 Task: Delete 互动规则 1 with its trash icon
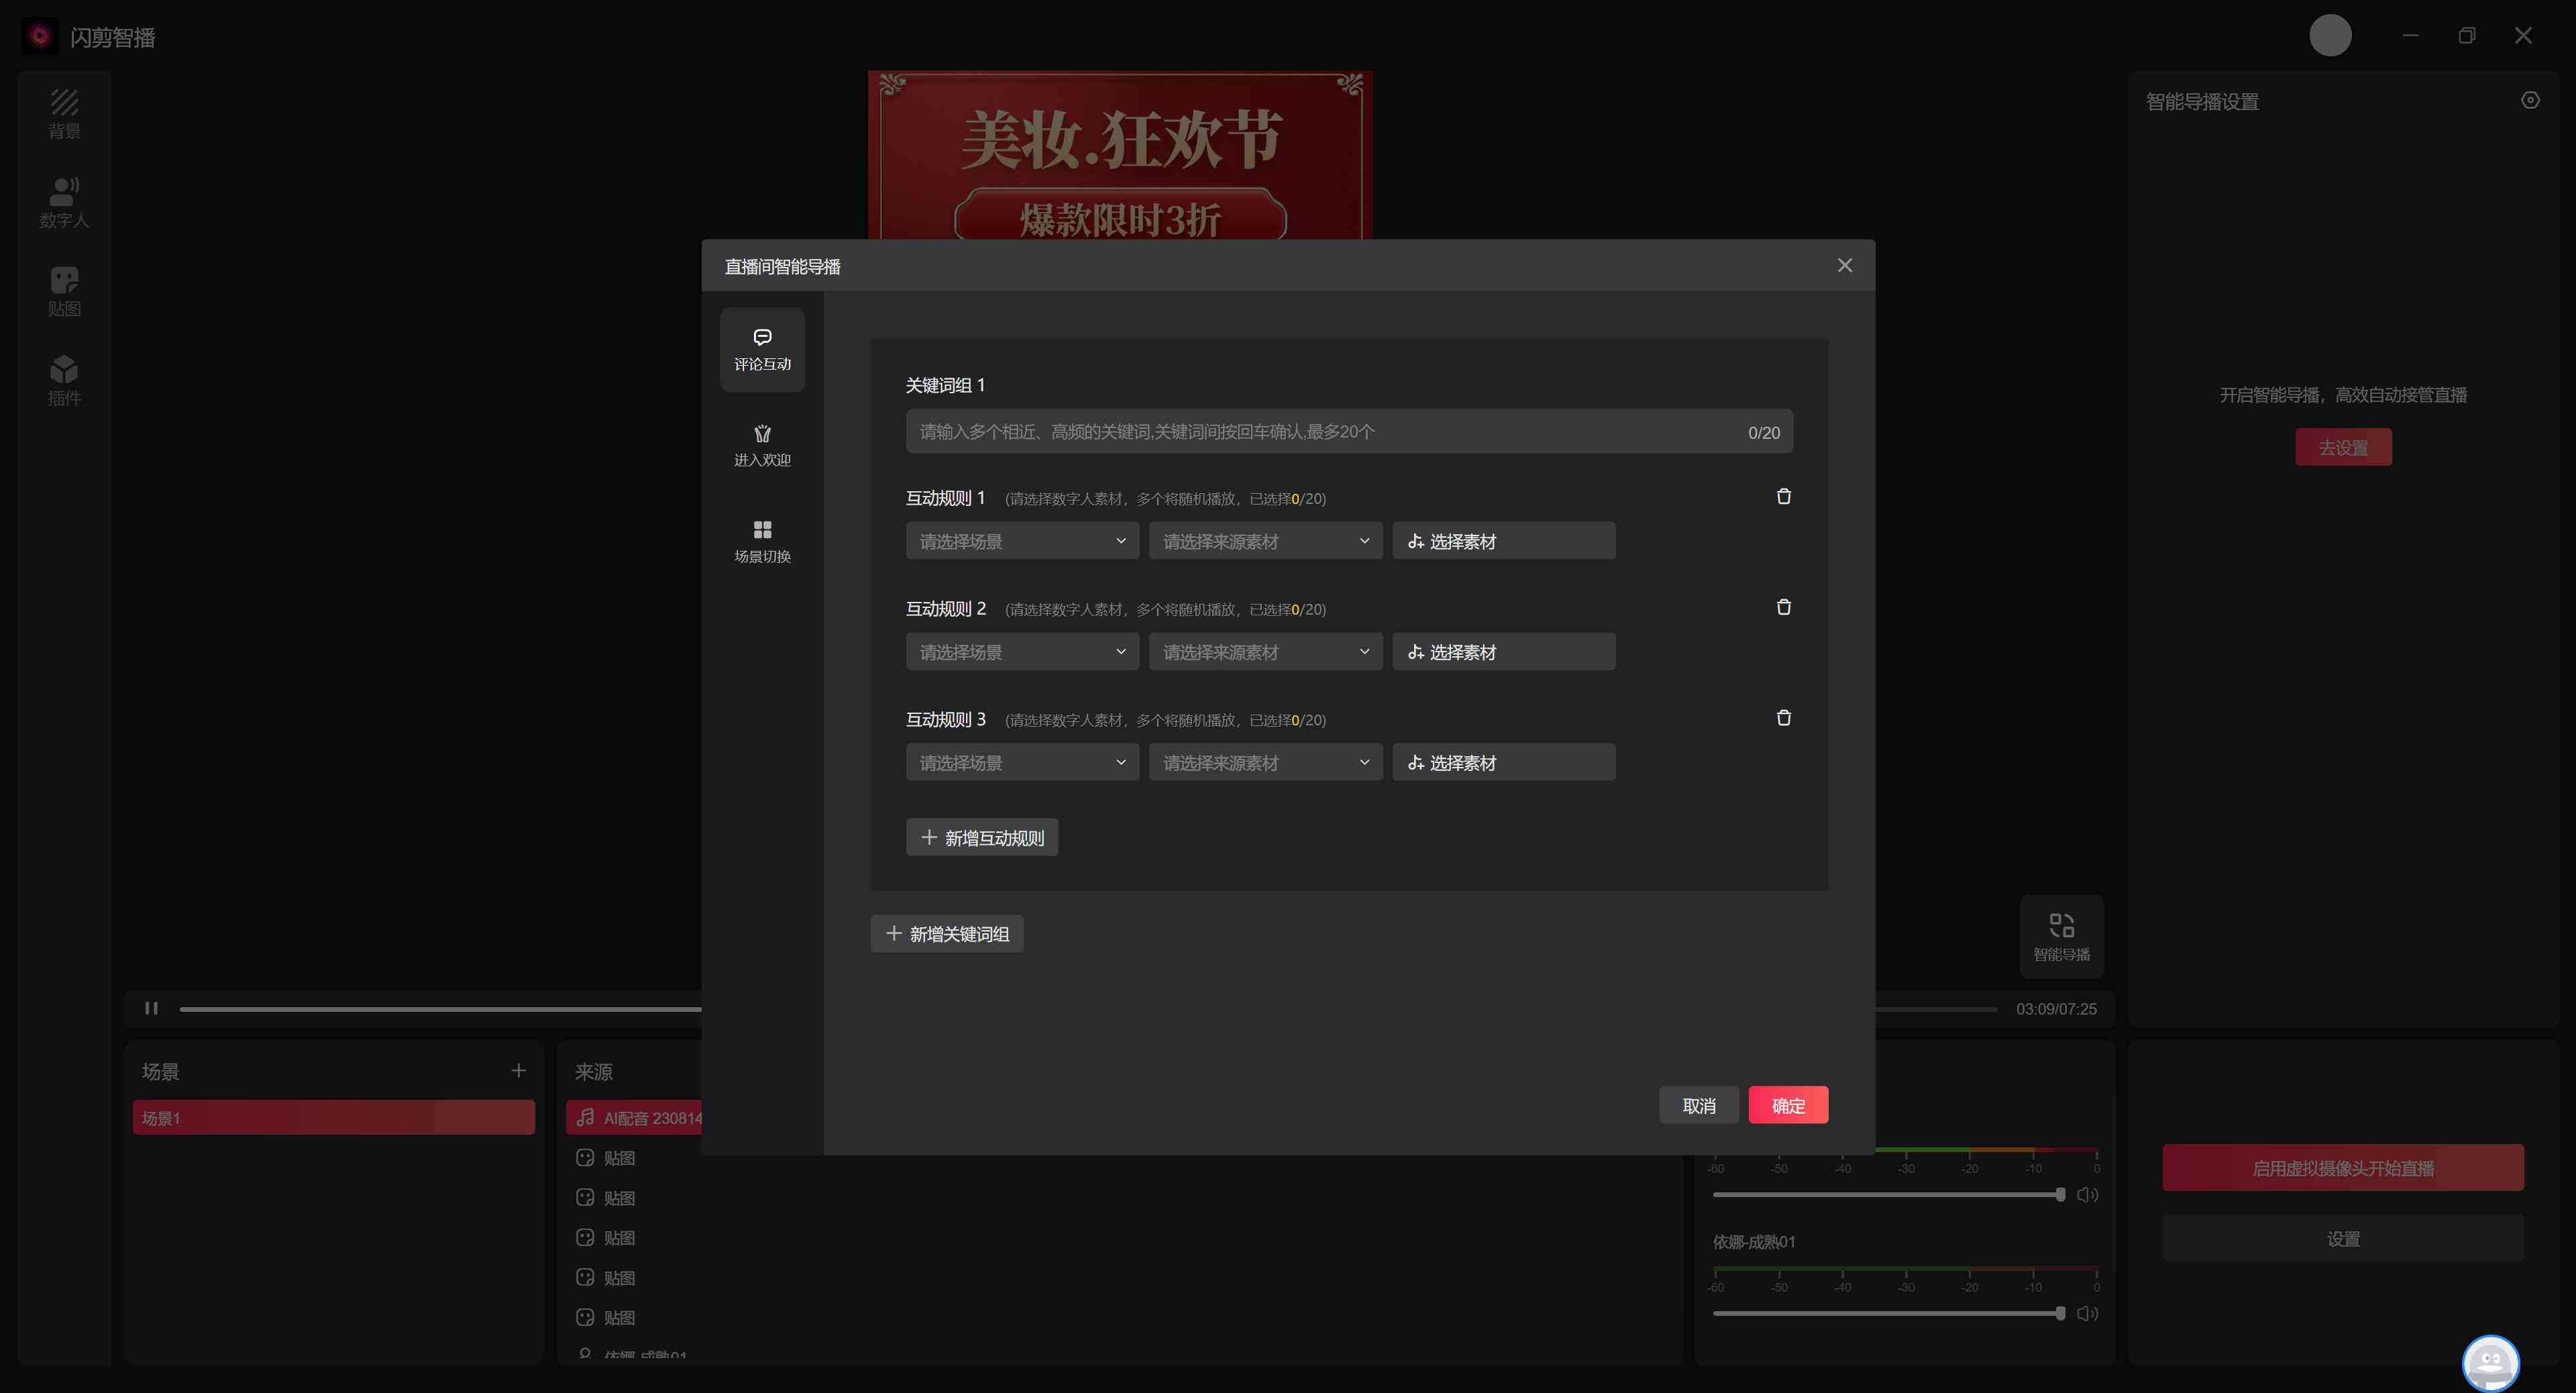click(x=1783, y=497)
